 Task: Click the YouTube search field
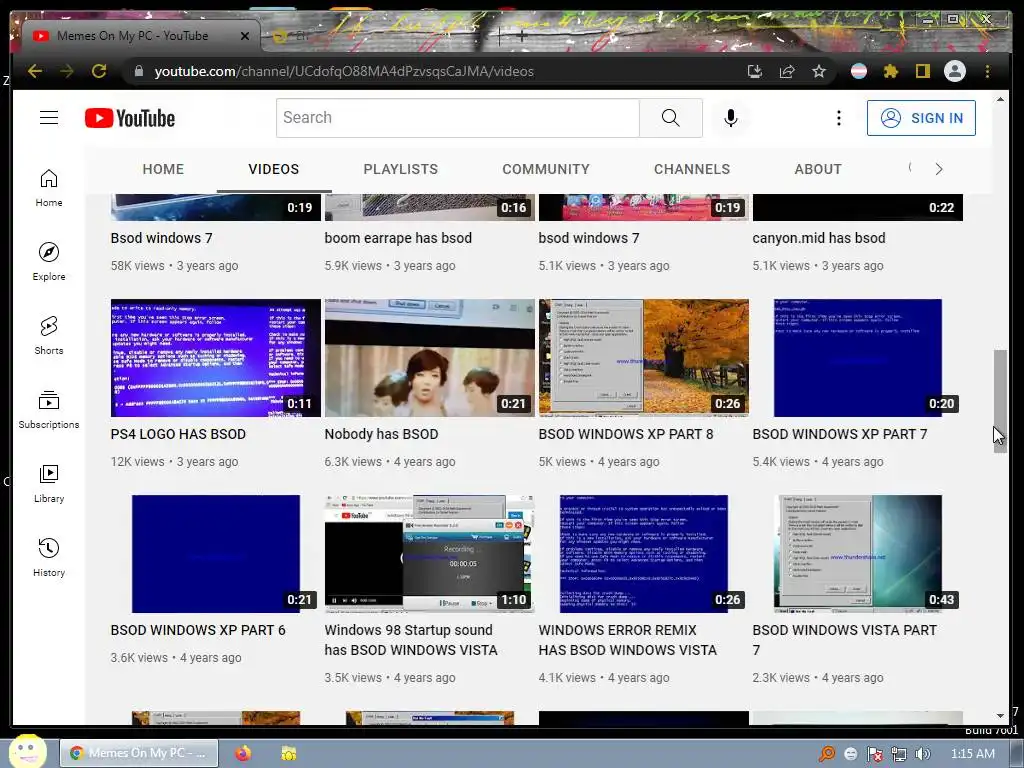[457, 118]
